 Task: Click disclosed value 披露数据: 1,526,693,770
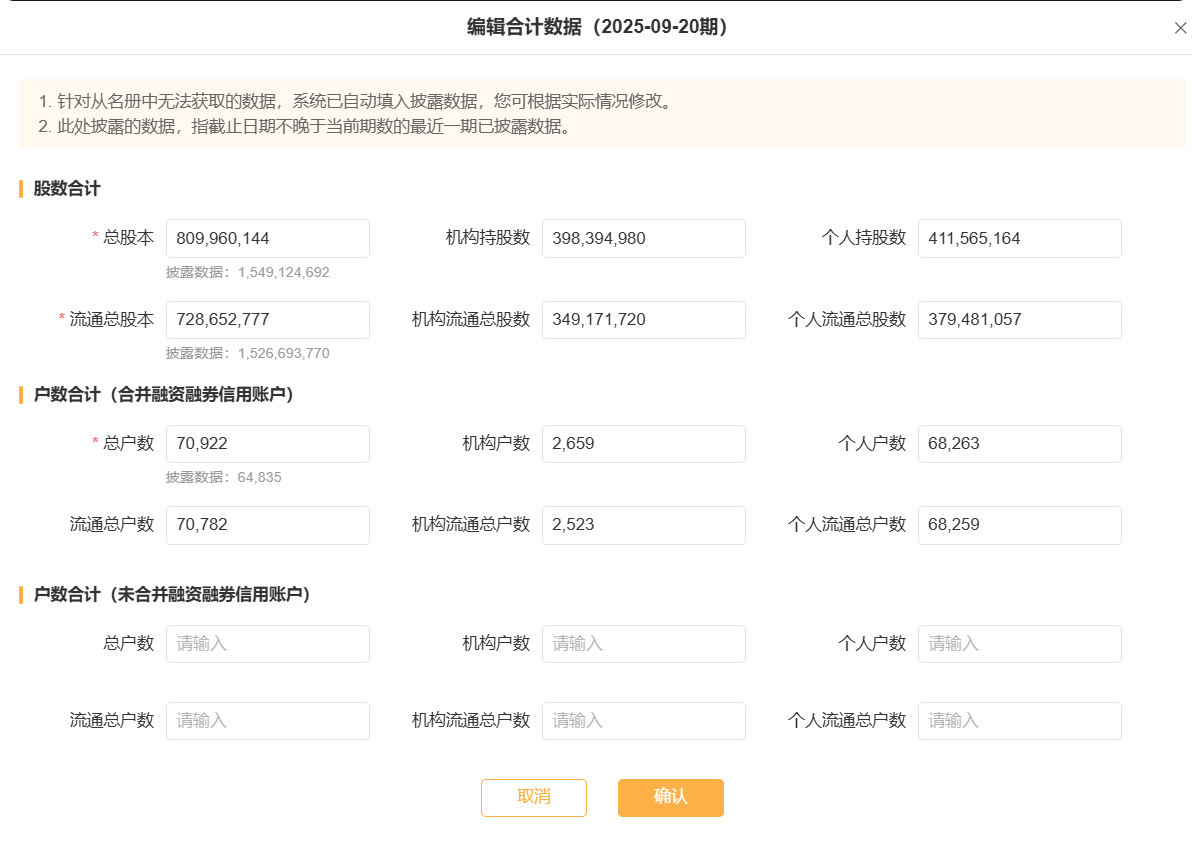(248, 354)
